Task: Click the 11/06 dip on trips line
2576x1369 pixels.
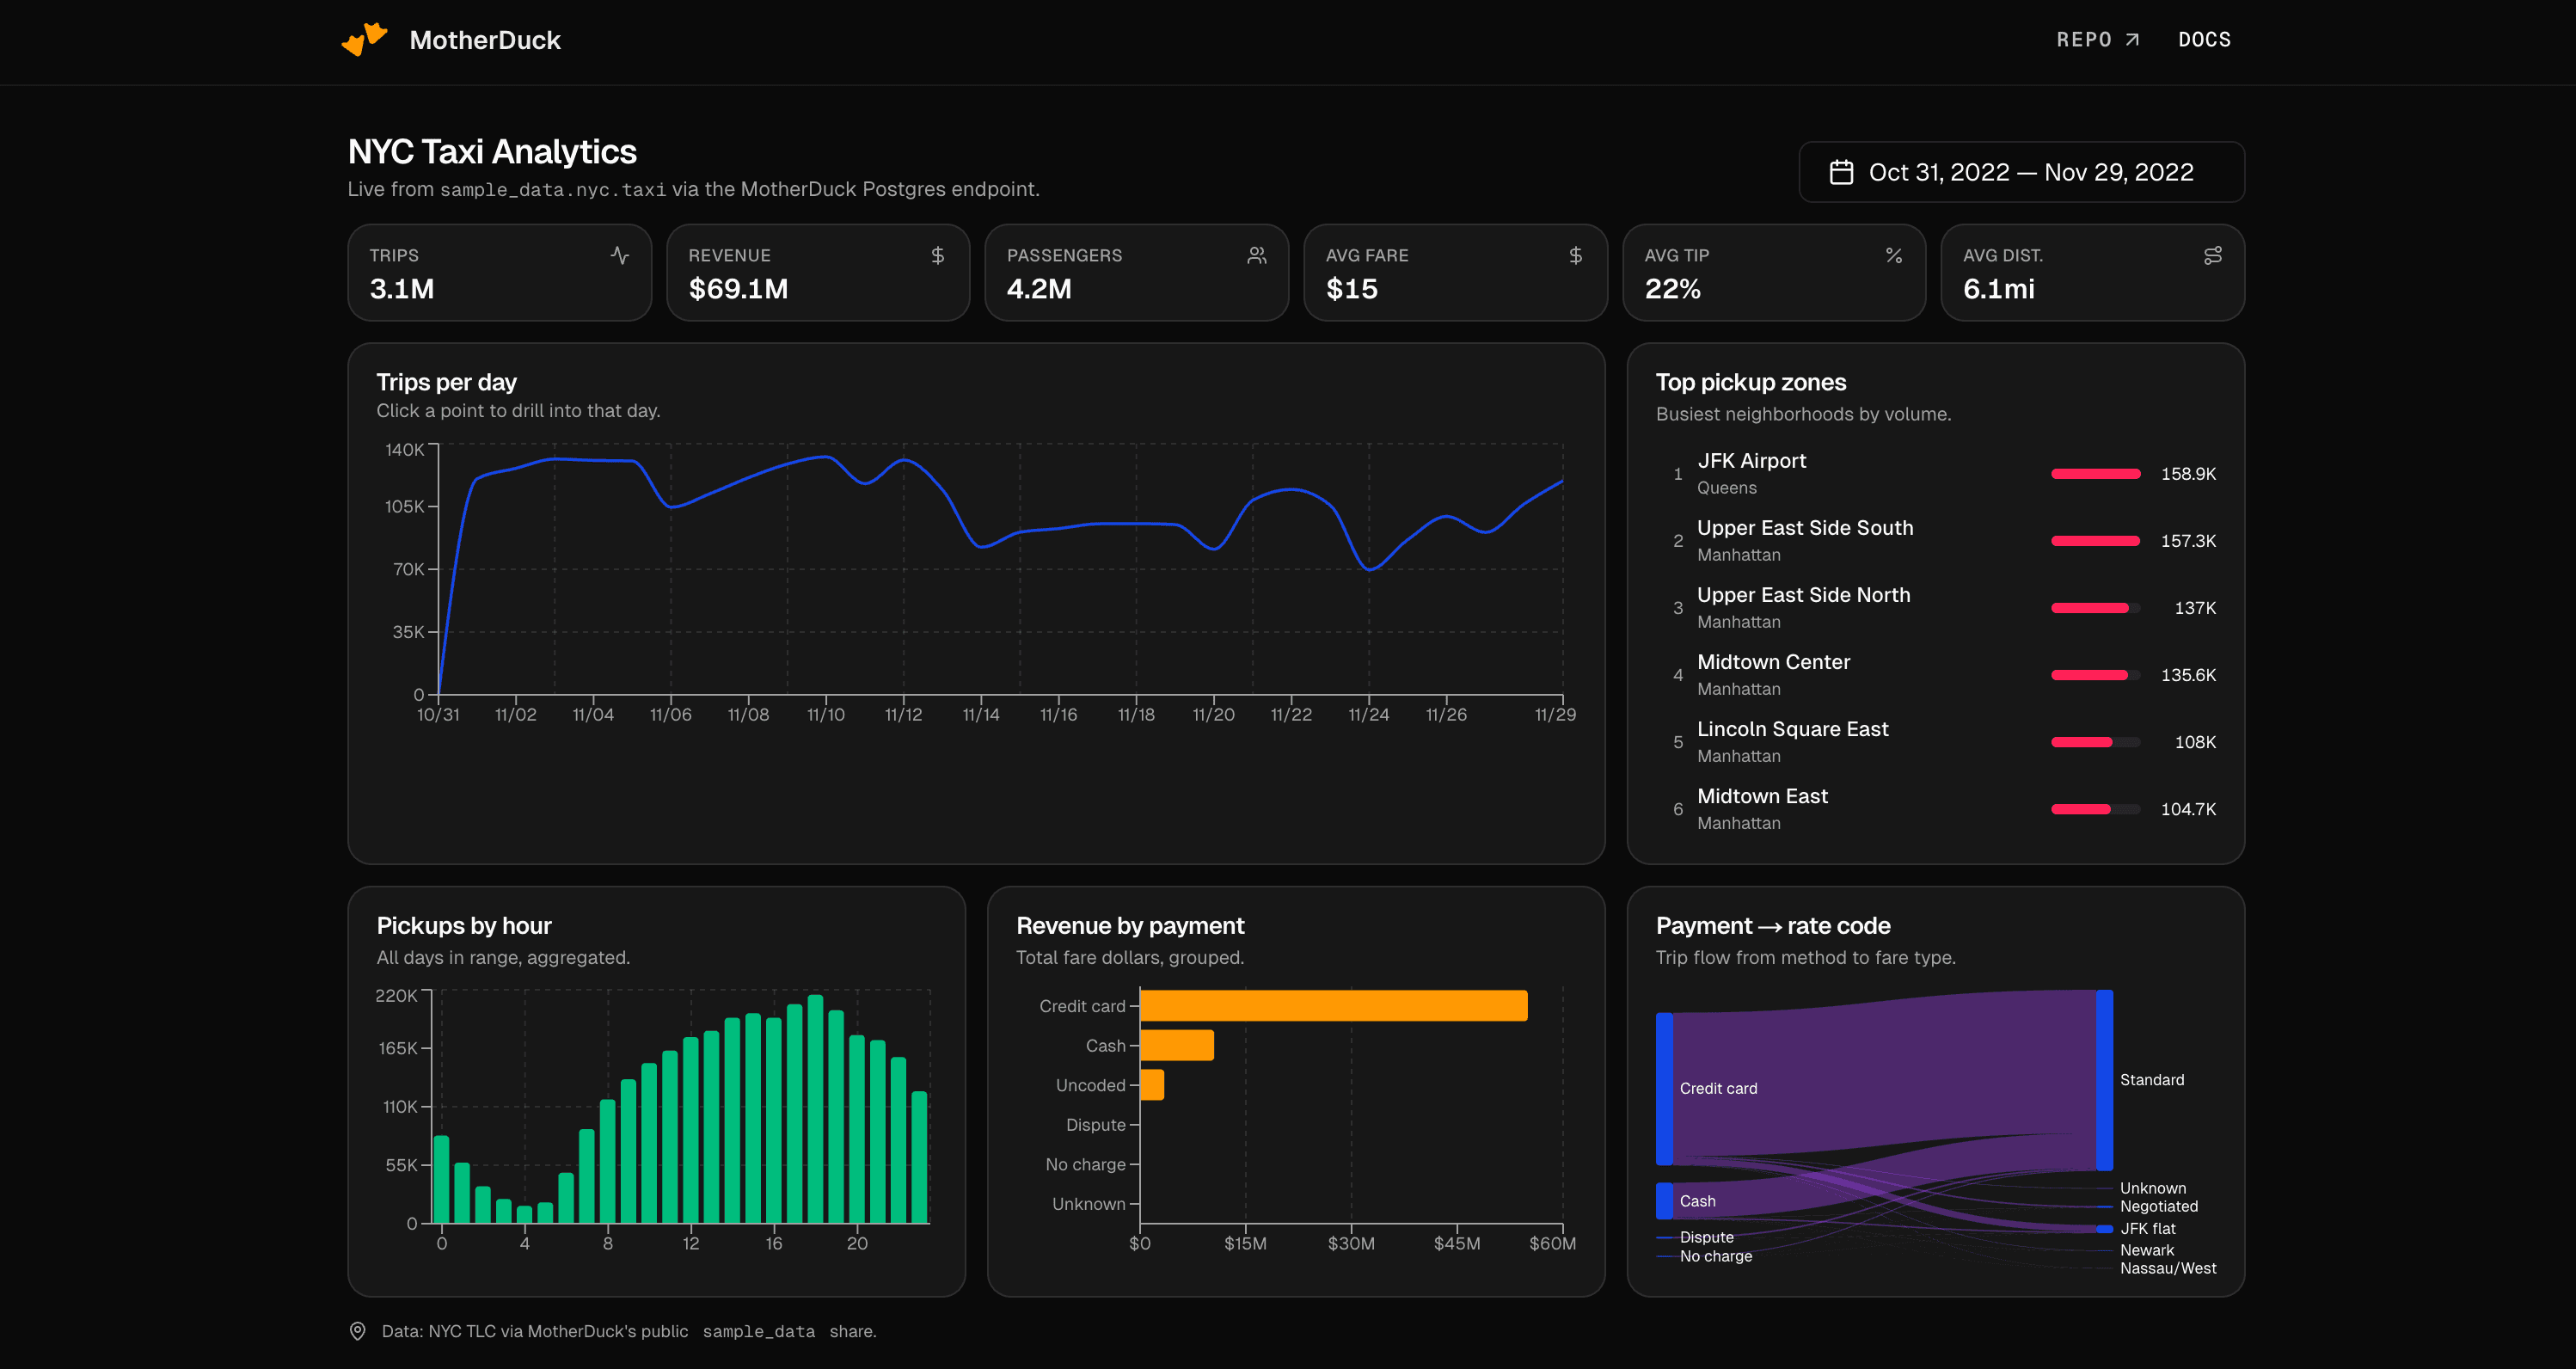Action: point(671,507)
